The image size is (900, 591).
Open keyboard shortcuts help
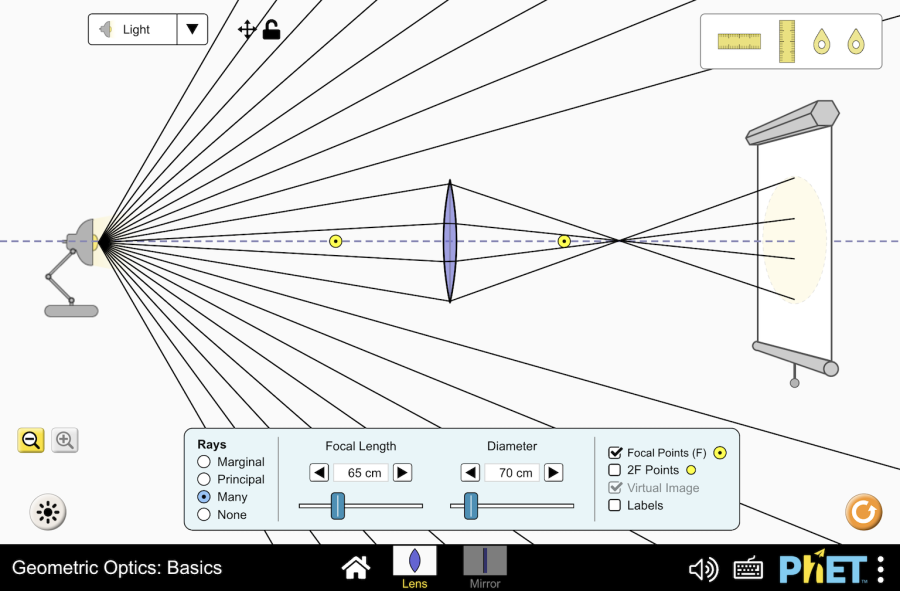[748, 569]
